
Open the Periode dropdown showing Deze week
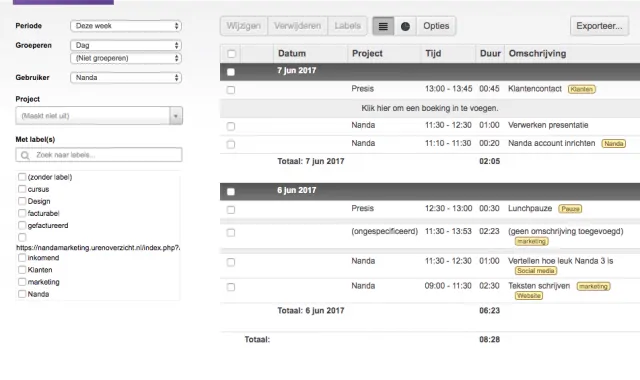pos(126,26)
